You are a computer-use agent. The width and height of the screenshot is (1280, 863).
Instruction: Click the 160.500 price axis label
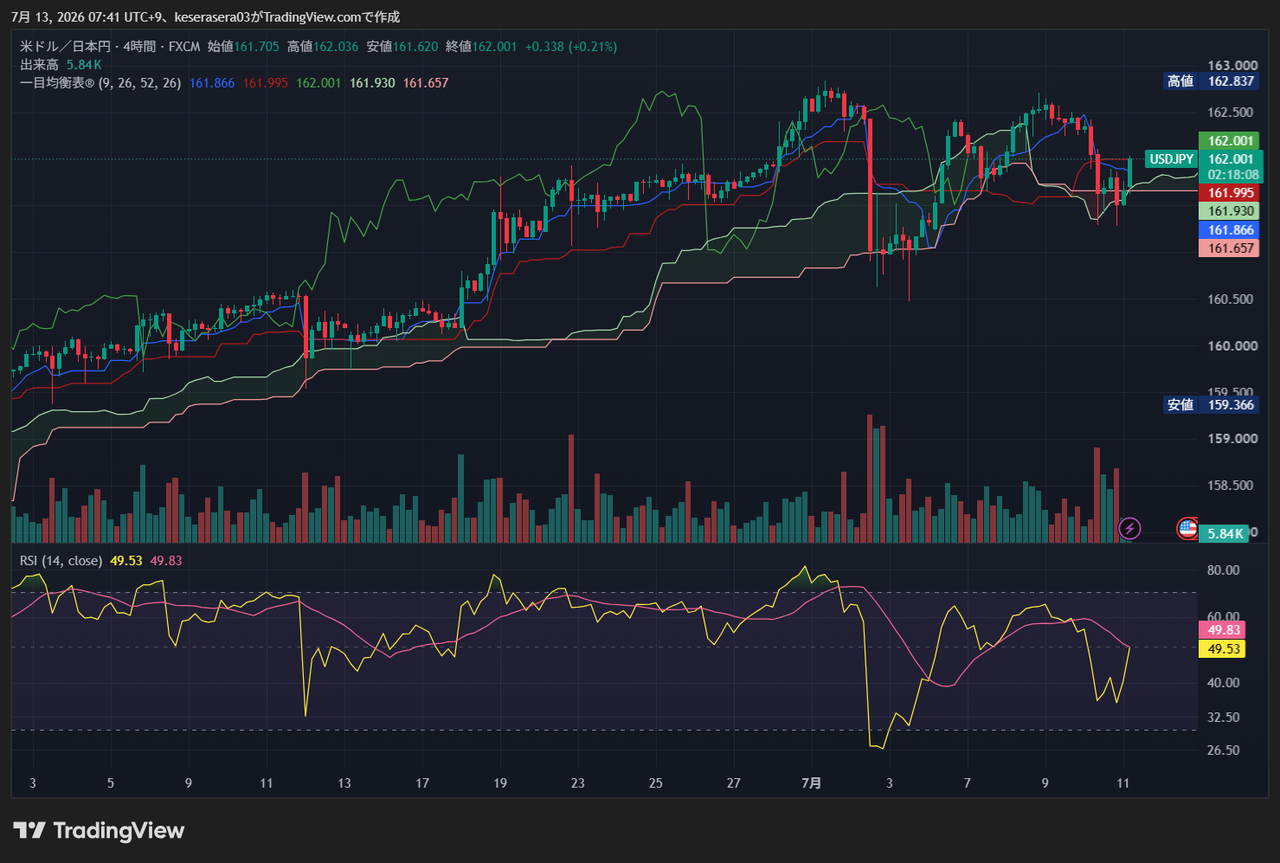pos(1230,299)
